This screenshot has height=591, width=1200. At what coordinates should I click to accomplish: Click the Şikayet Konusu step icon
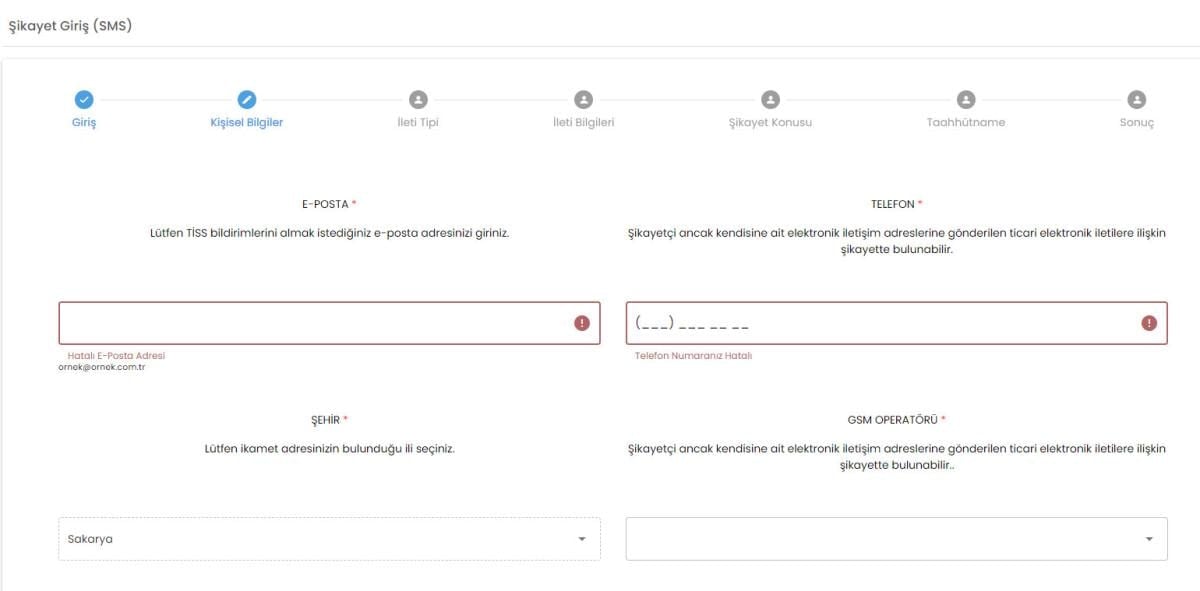[770, 100]
